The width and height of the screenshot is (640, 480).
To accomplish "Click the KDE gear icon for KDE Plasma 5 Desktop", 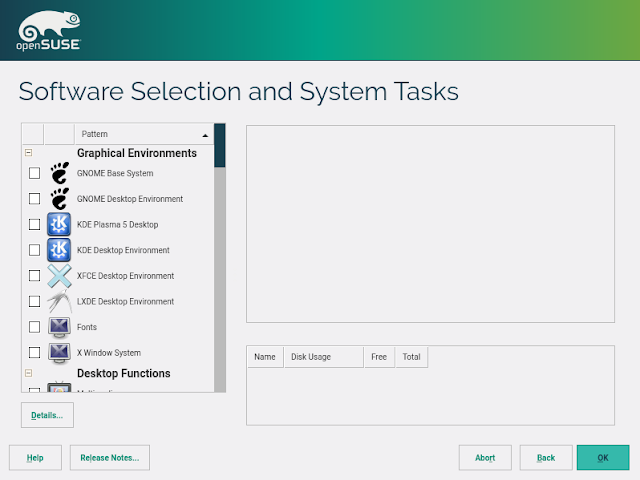I will [x=59, y=224].
